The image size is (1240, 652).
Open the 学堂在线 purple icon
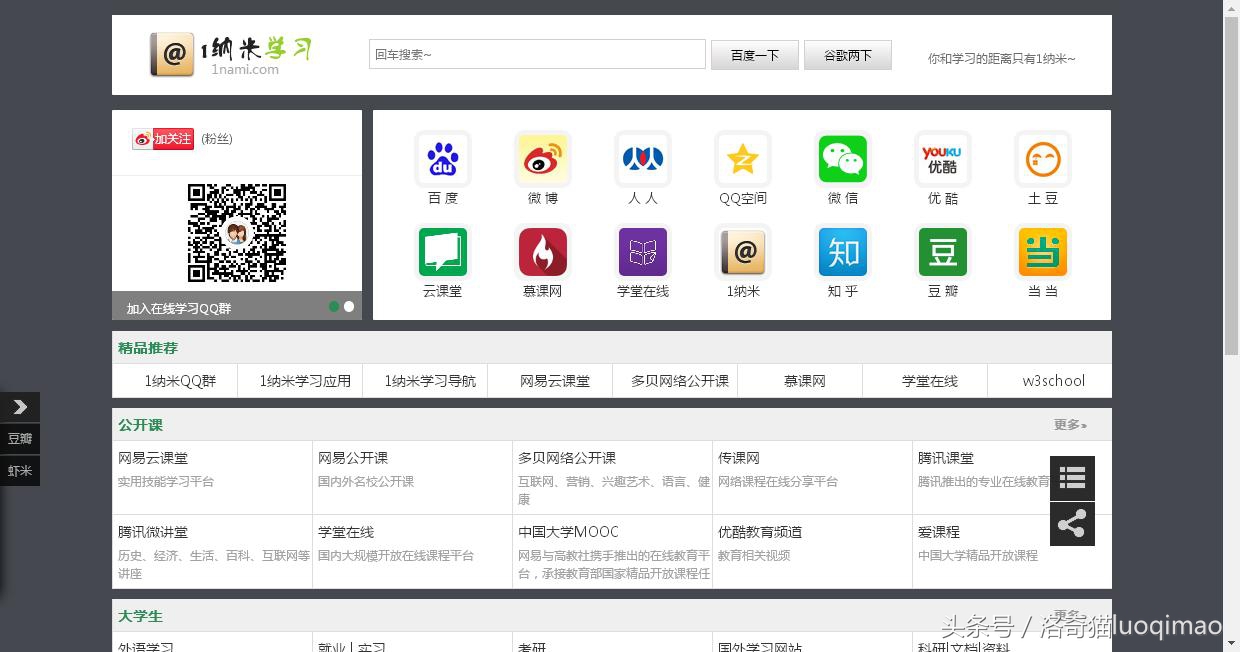[x=643, y=252]
